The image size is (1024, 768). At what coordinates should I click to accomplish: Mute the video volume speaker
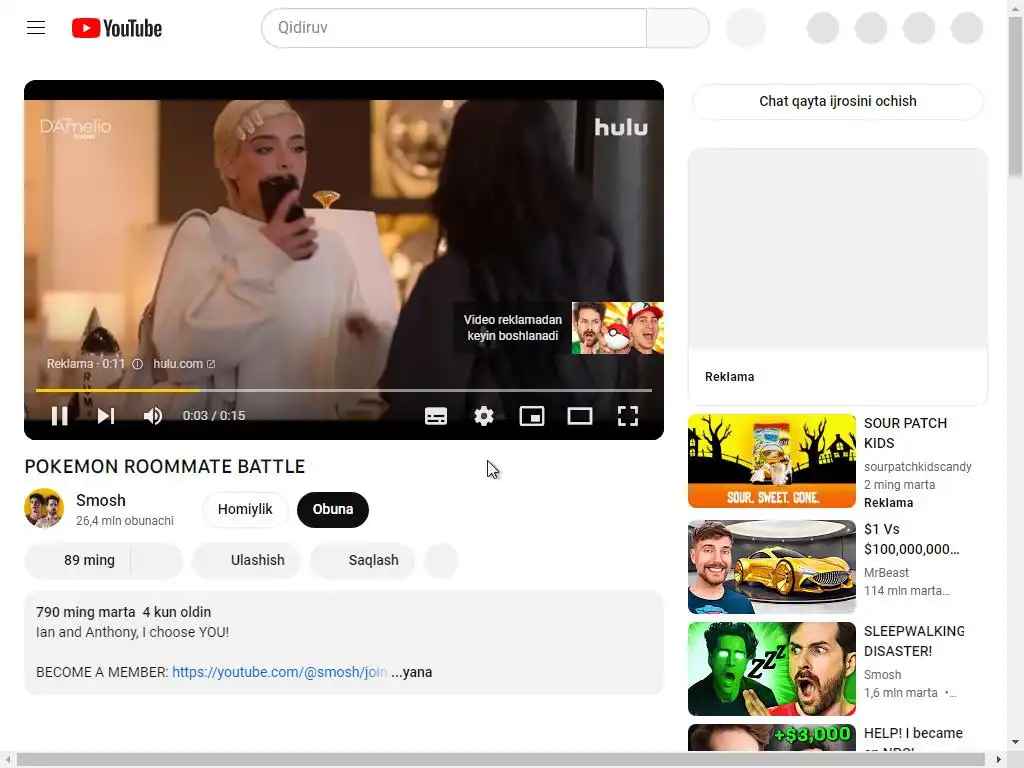point(153,416)
